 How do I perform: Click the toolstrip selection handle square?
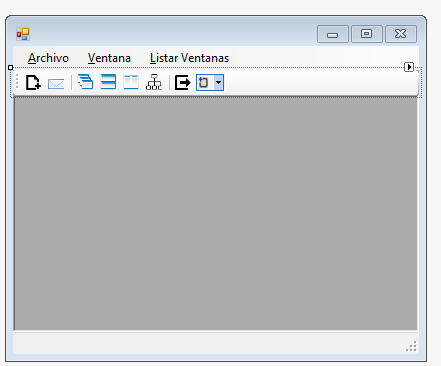point(10,68)
